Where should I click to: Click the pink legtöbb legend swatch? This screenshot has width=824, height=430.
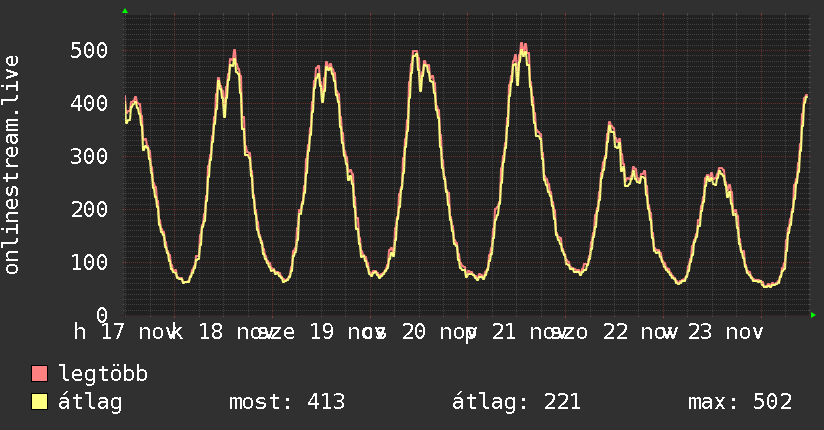39,374
